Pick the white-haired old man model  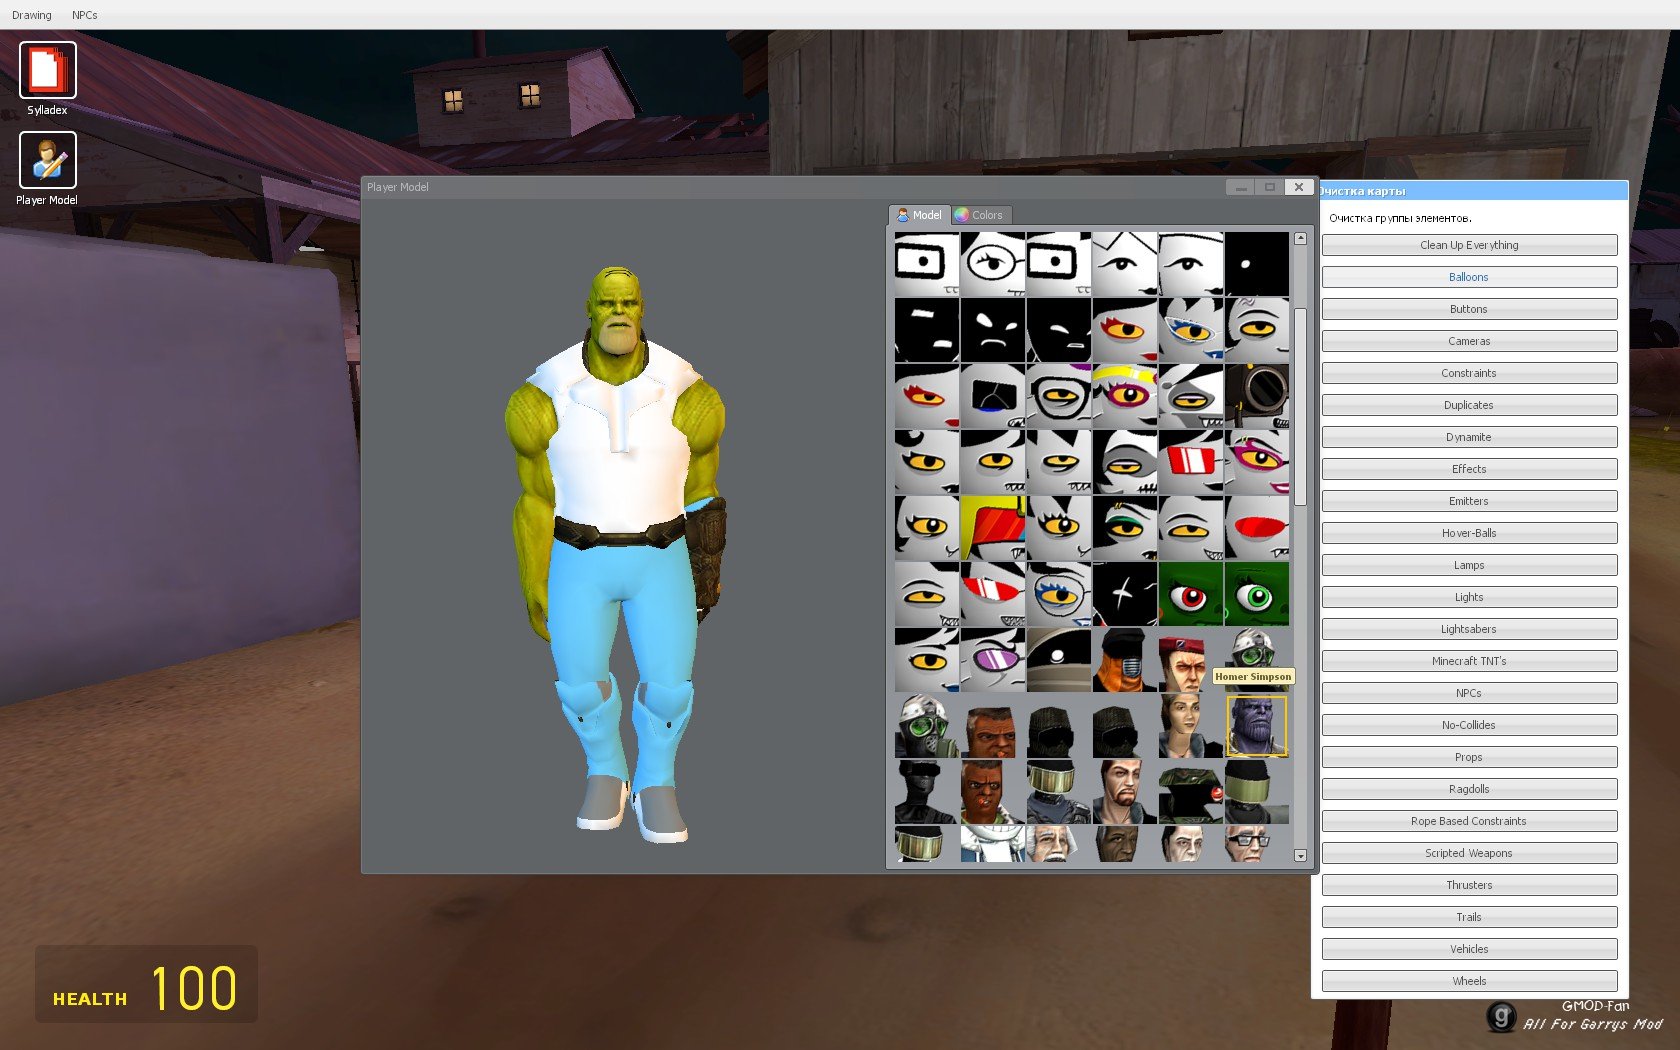pyautogui.click(x=1058, y=844)
